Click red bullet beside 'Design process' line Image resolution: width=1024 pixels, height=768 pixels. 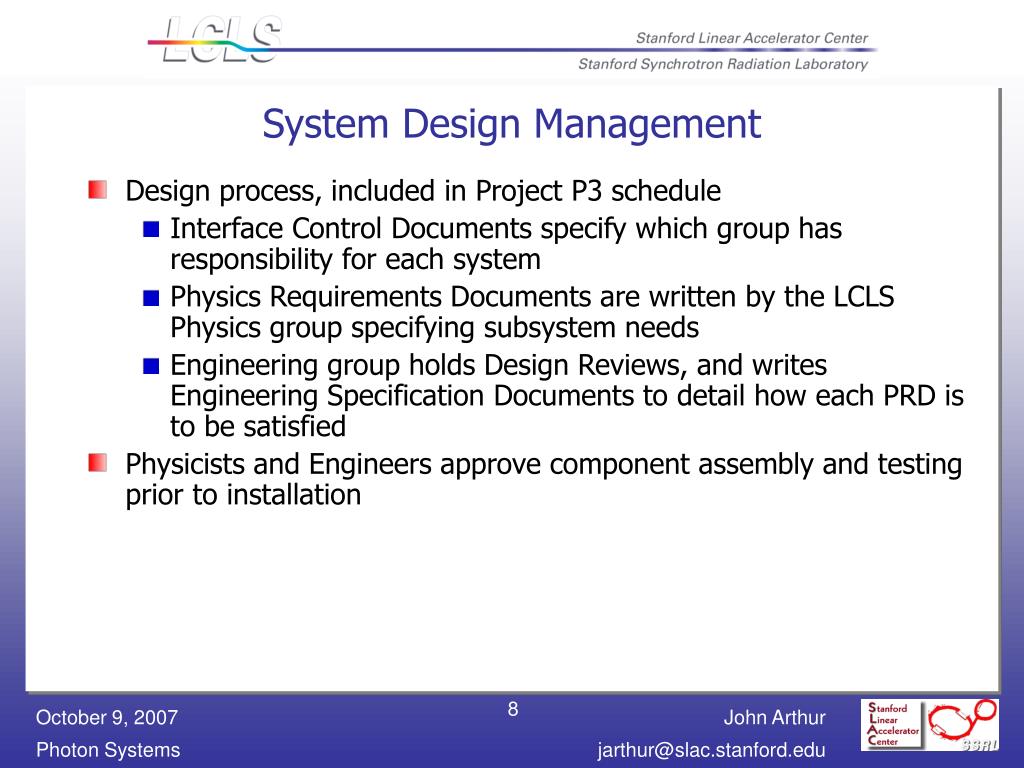pyautogui.click(x=97, y=190)
